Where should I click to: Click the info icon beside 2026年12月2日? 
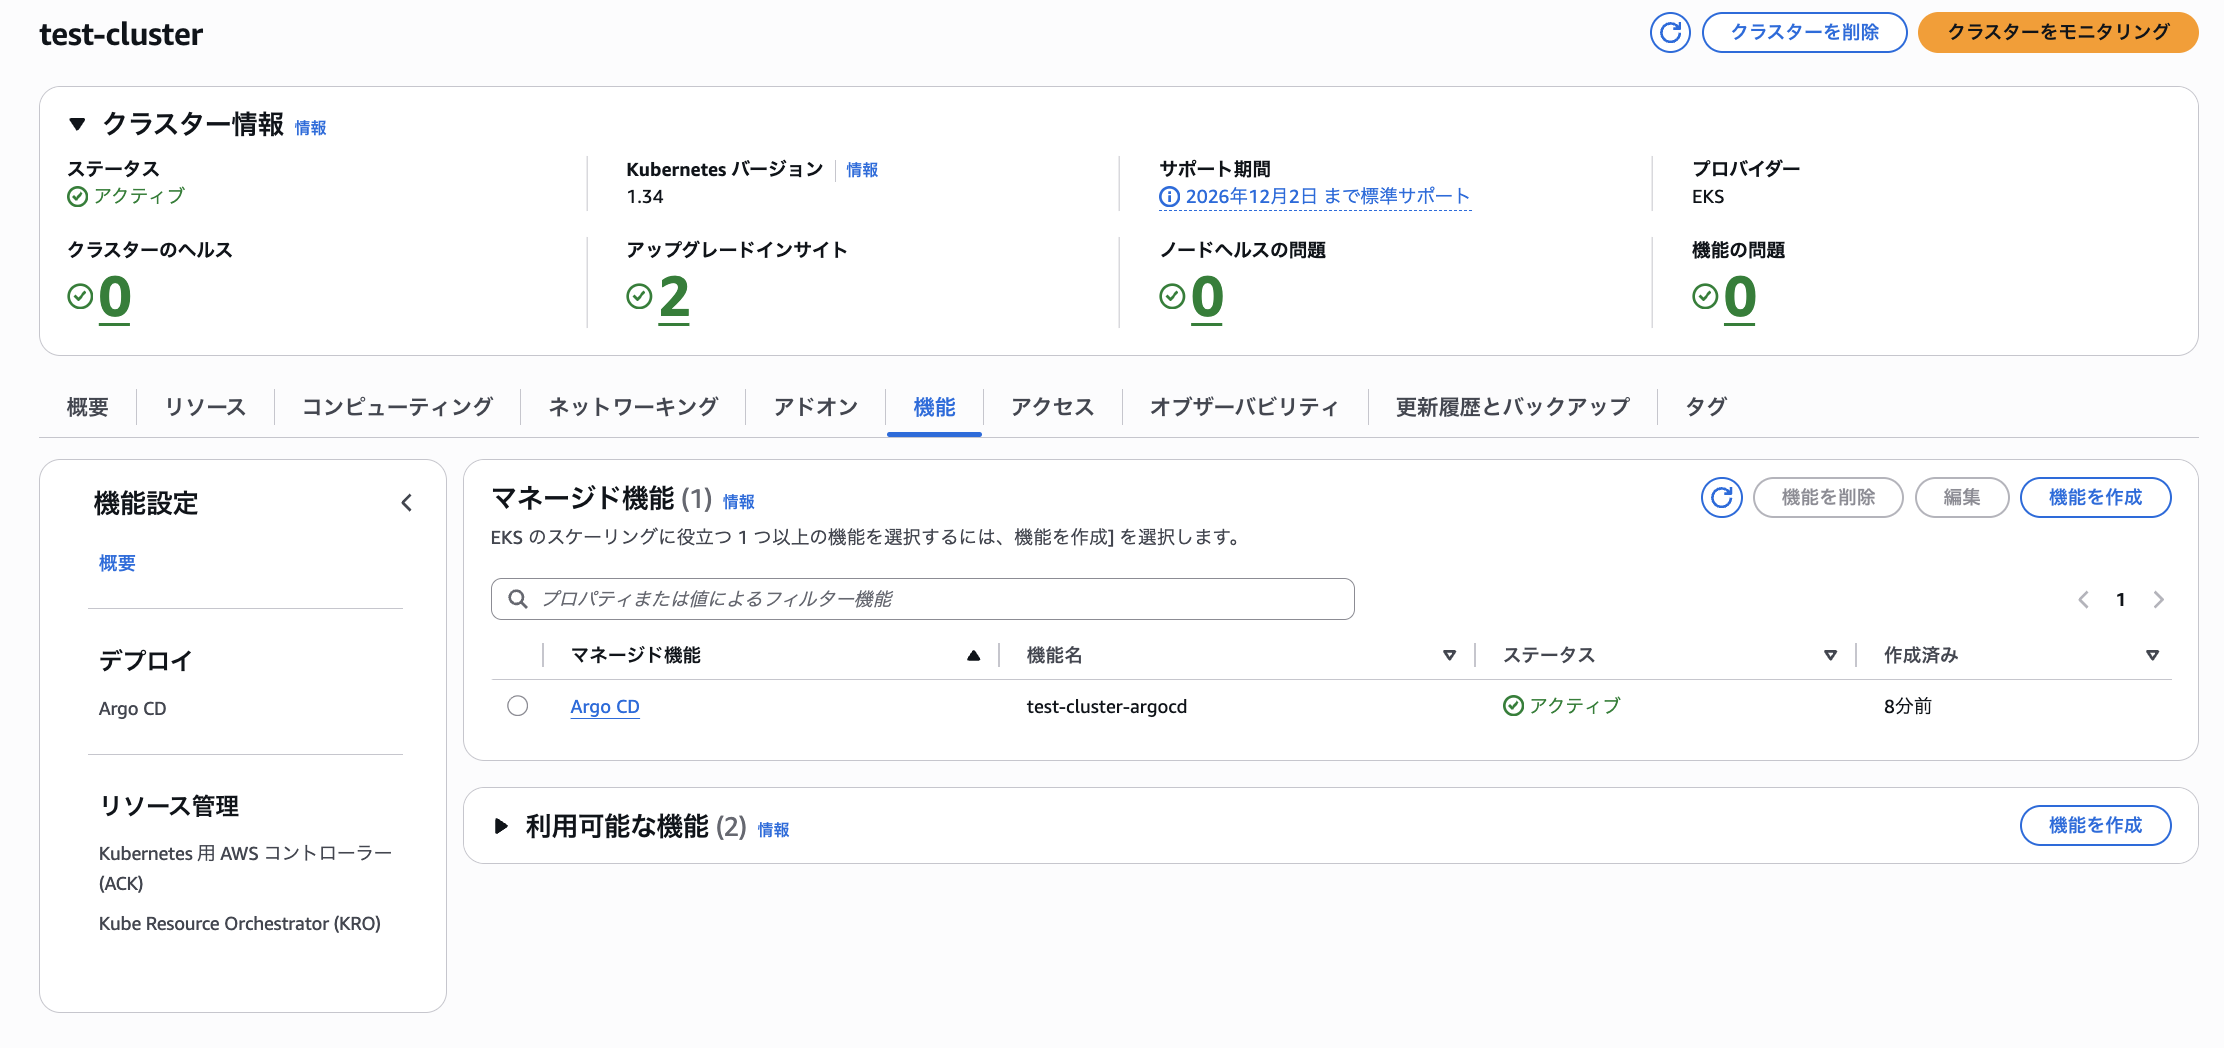[1170, 197]
